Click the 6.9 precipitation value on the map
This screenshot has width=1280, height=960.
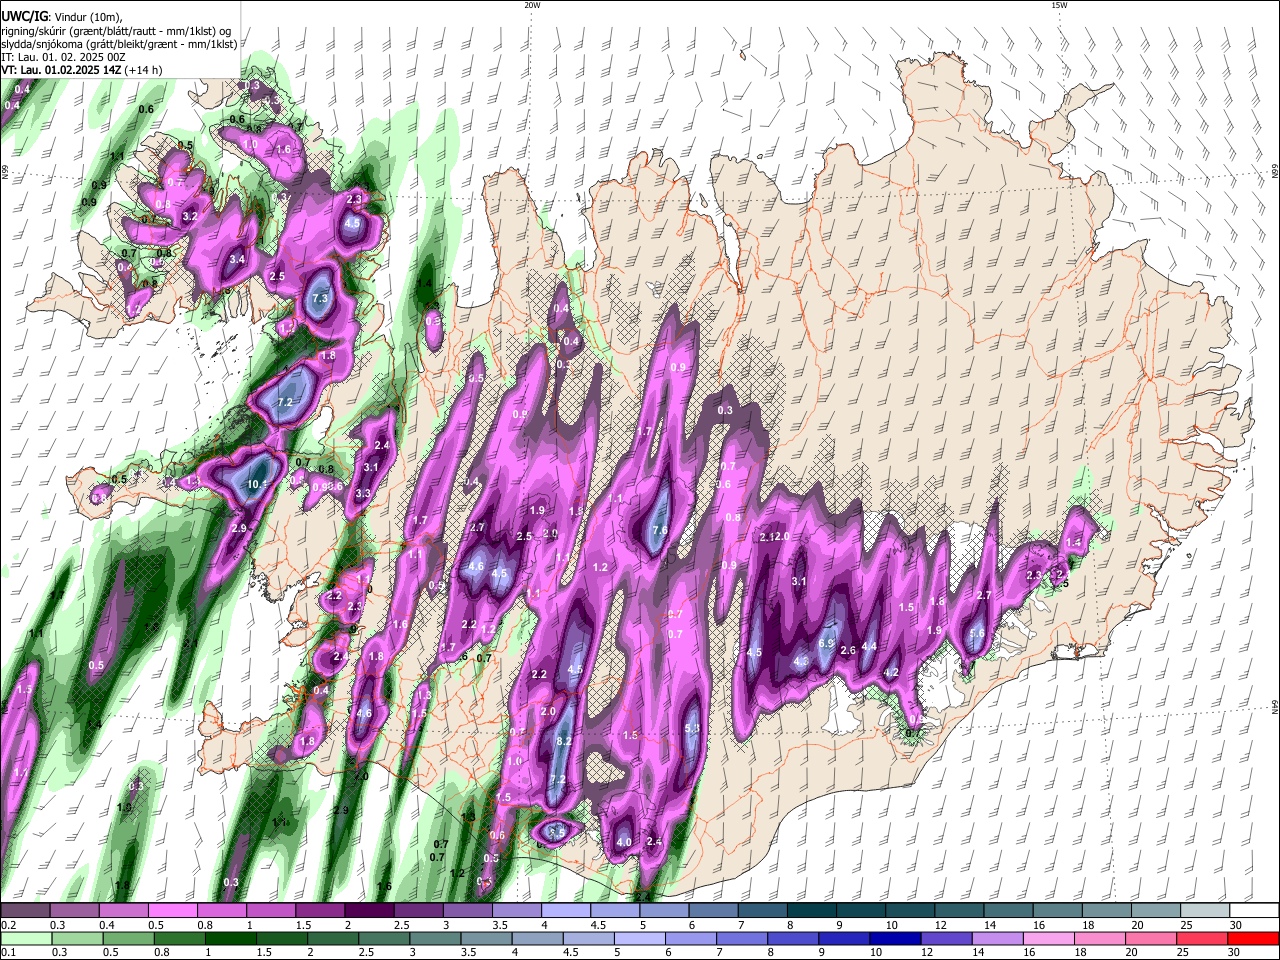[826, 643]
